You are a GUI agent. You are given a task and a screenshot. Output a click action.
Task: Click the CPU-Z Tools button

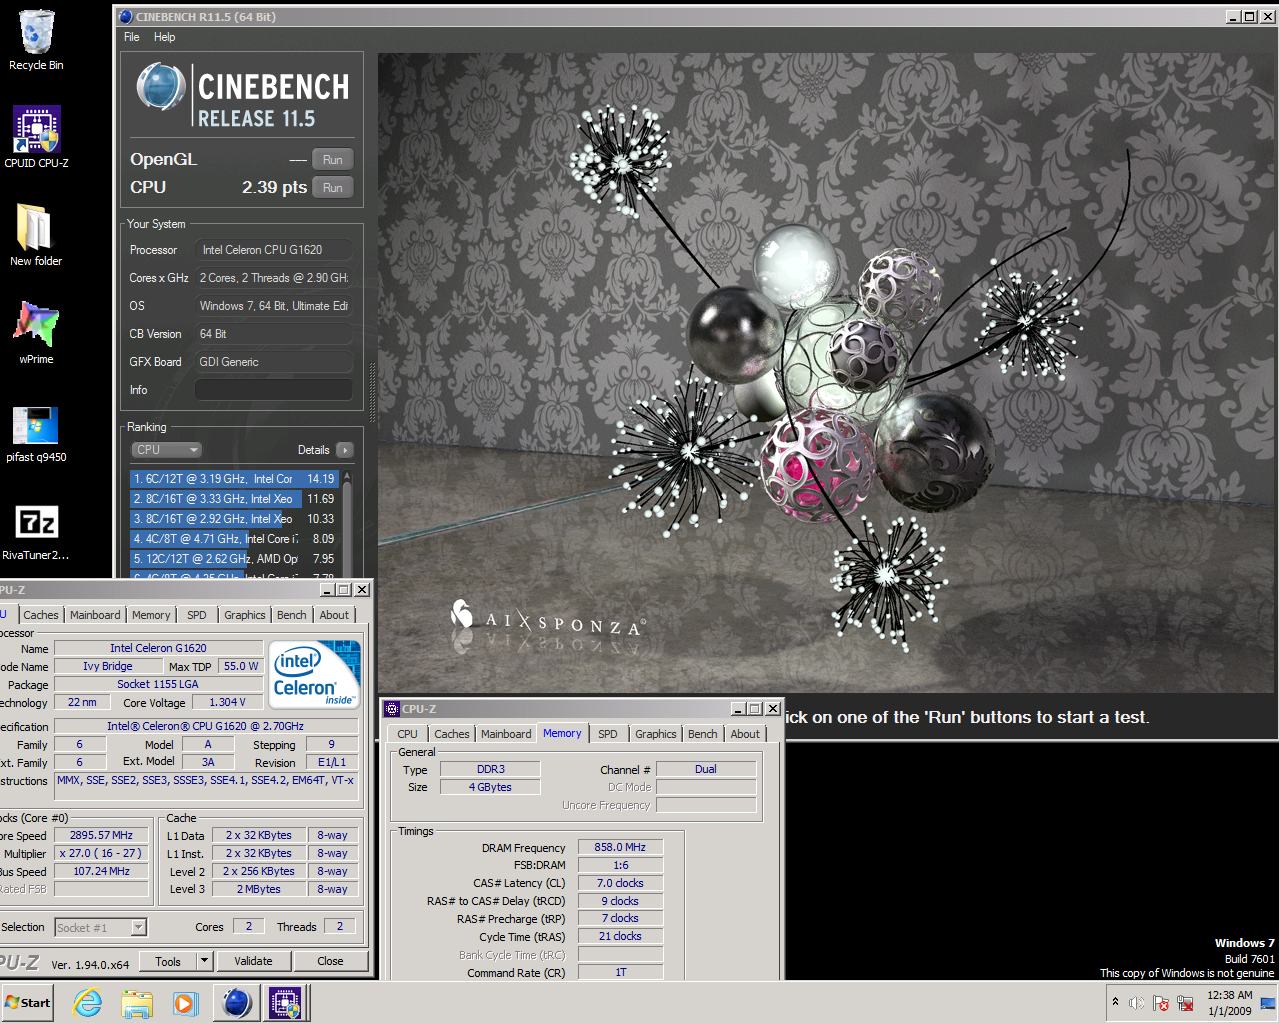pos(168,961)
